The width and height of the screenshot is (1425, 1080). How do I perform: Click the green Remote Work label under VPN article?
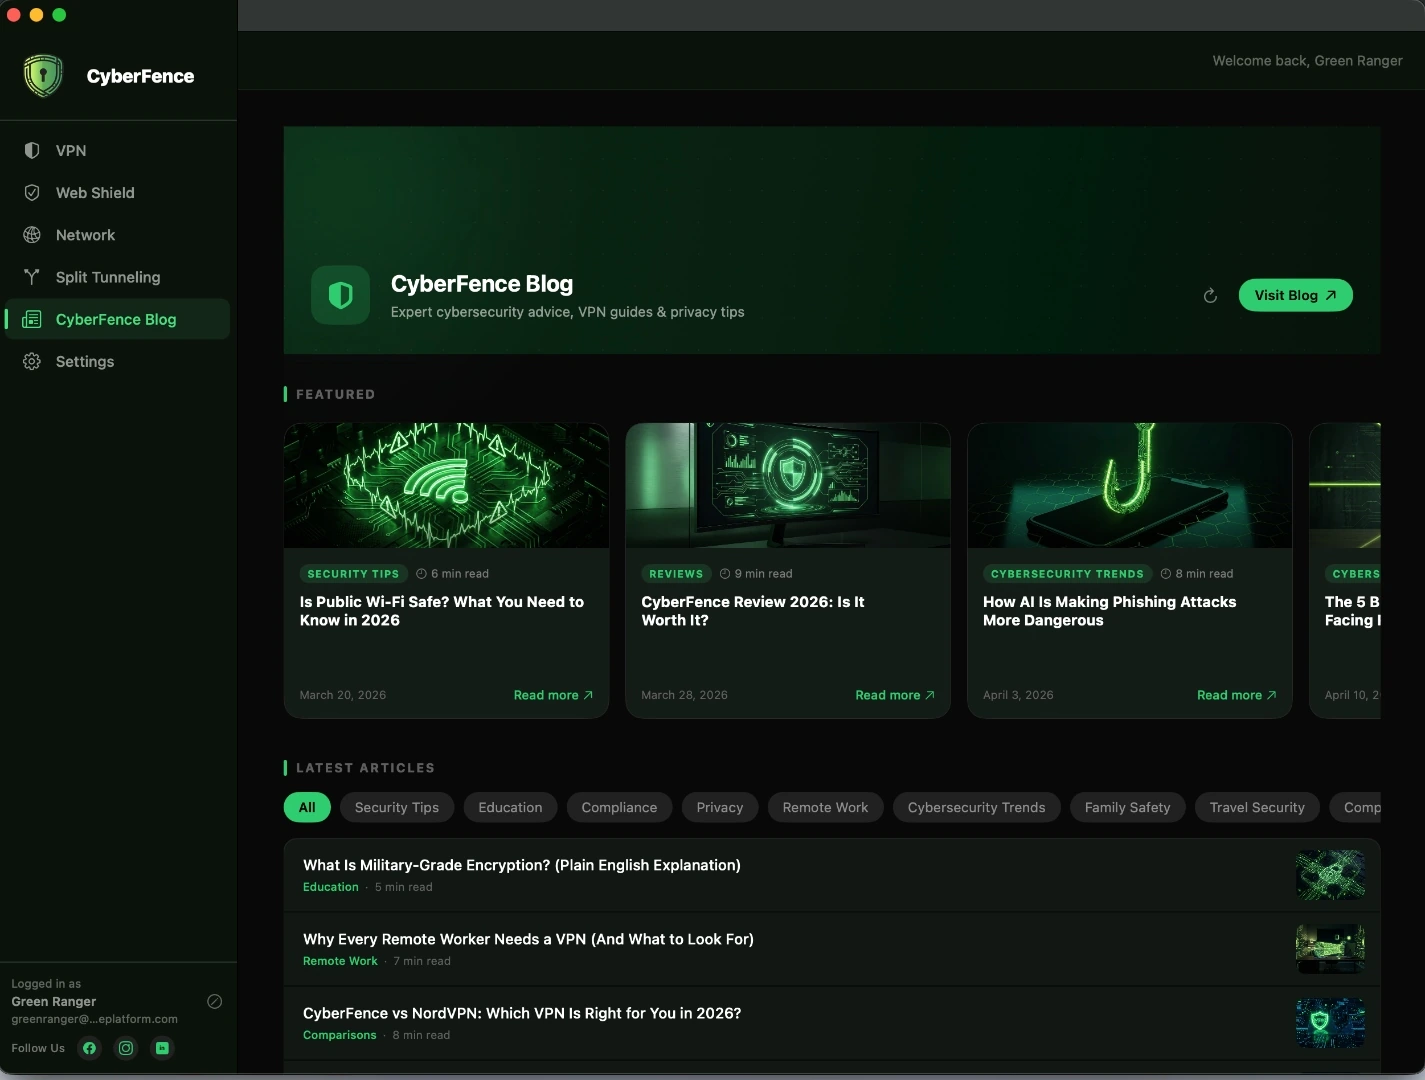coord(340,961)
